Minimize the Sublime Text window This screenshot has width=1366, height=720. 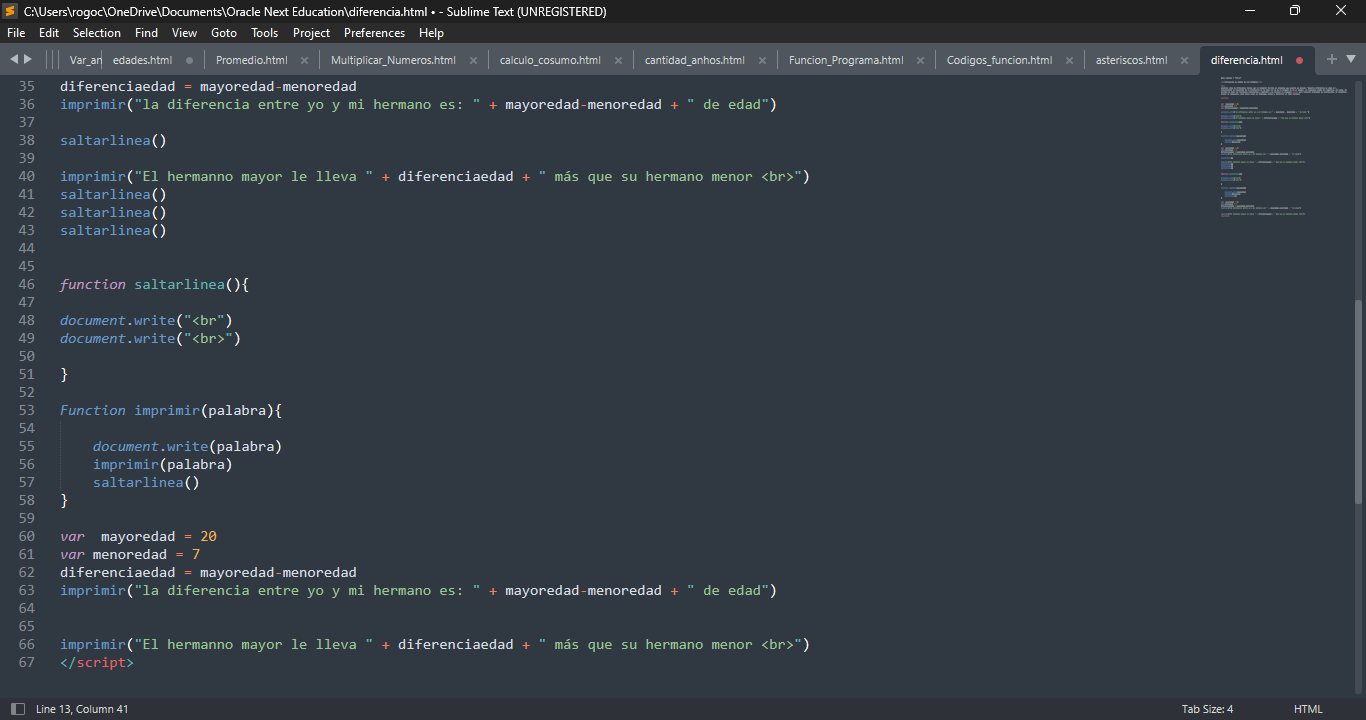pos(1249,11)
